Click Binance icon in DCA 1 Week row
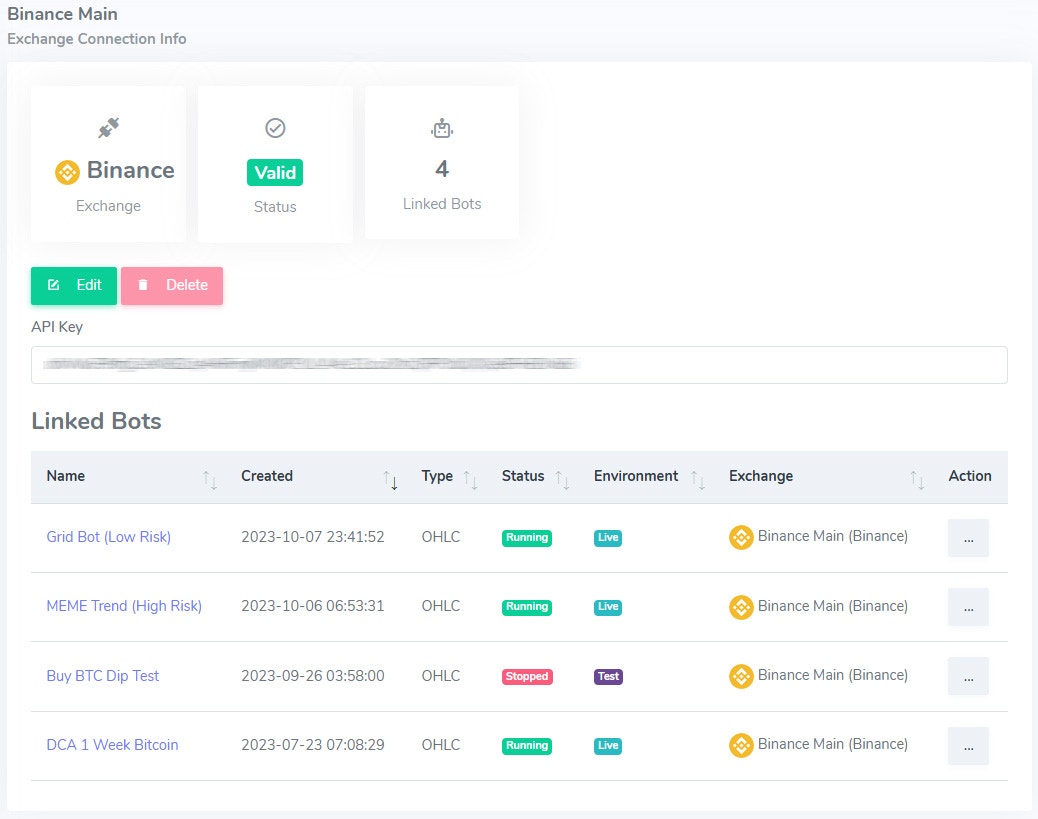 pyautogui.click(x=741, y=746)
